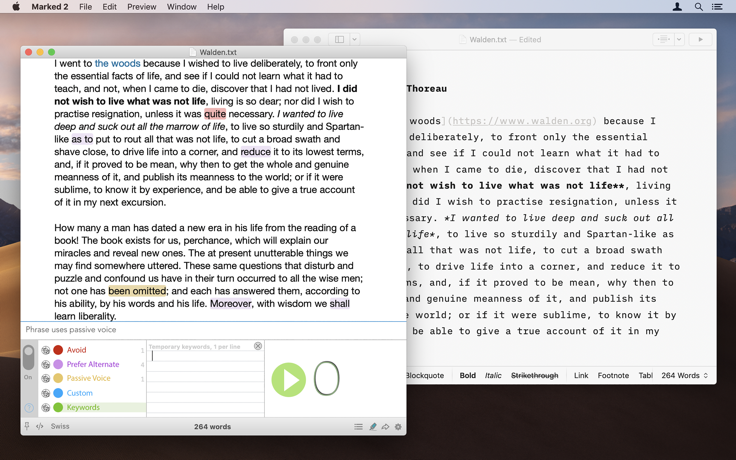Click the play preview button in editor toolbar
This screenshot has width=736, height=460.
(x=700, y=39)
